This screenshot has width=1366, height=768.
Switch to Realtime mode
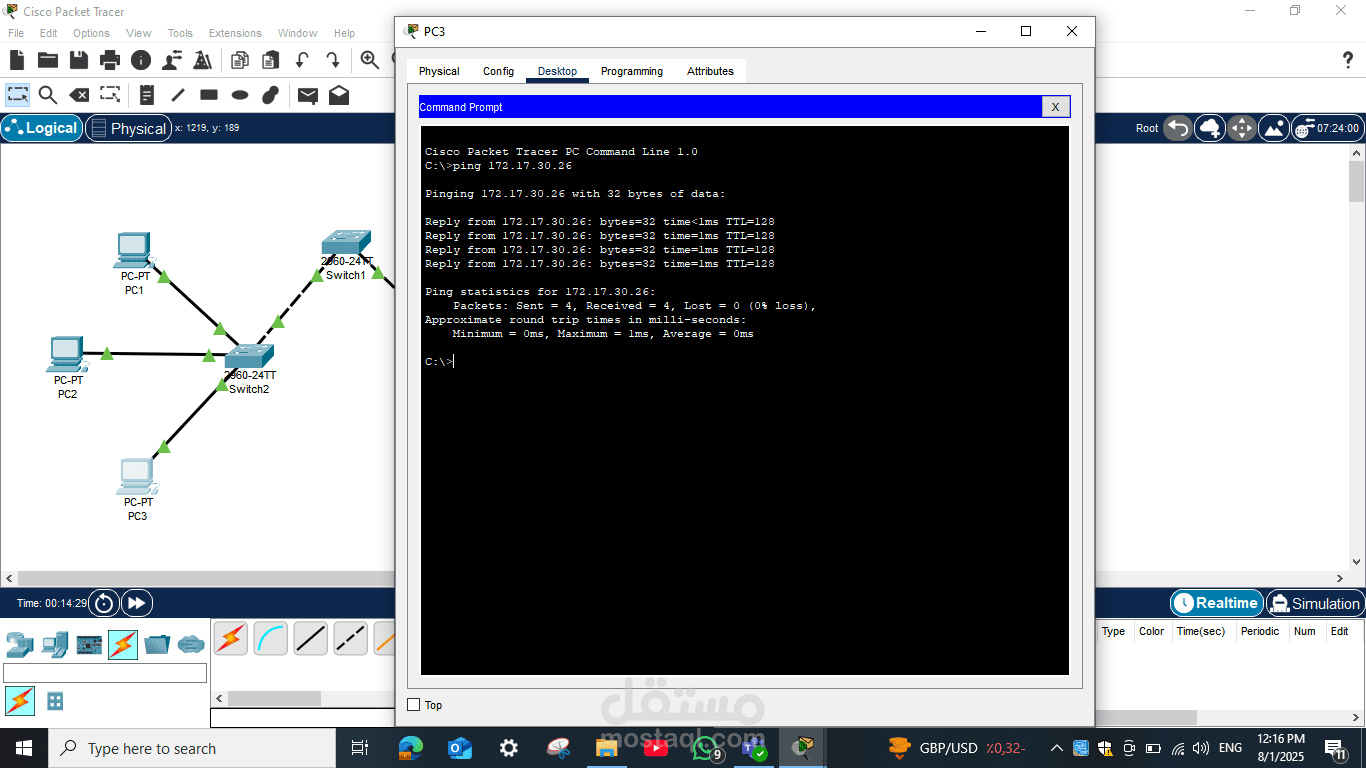point(1216,603)
